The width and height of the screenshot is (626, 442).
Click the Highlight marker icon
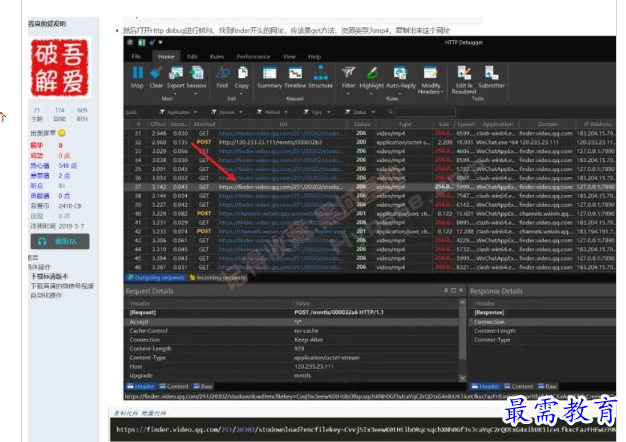point(372,73)
